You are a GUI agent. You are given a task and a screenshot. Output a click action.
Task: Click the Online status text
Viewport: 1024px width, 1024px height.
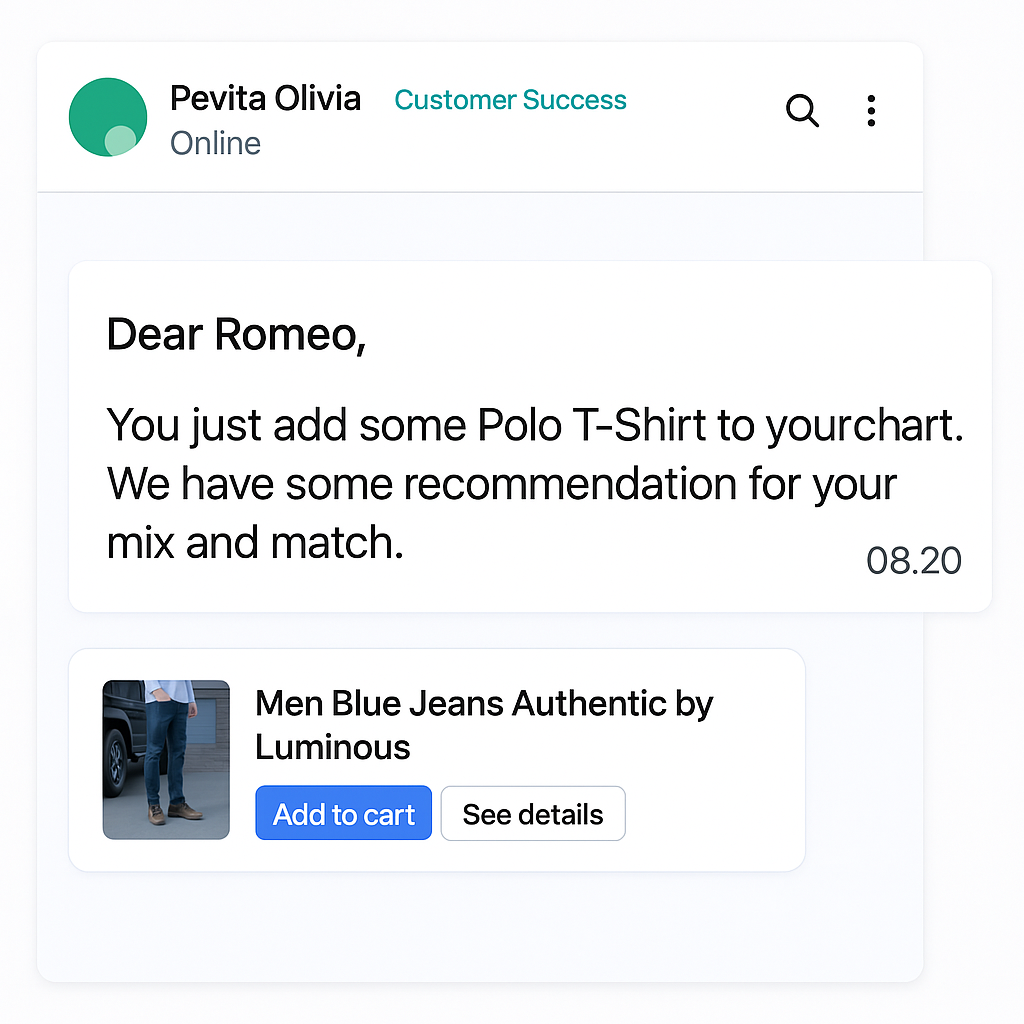pos(215,144)
